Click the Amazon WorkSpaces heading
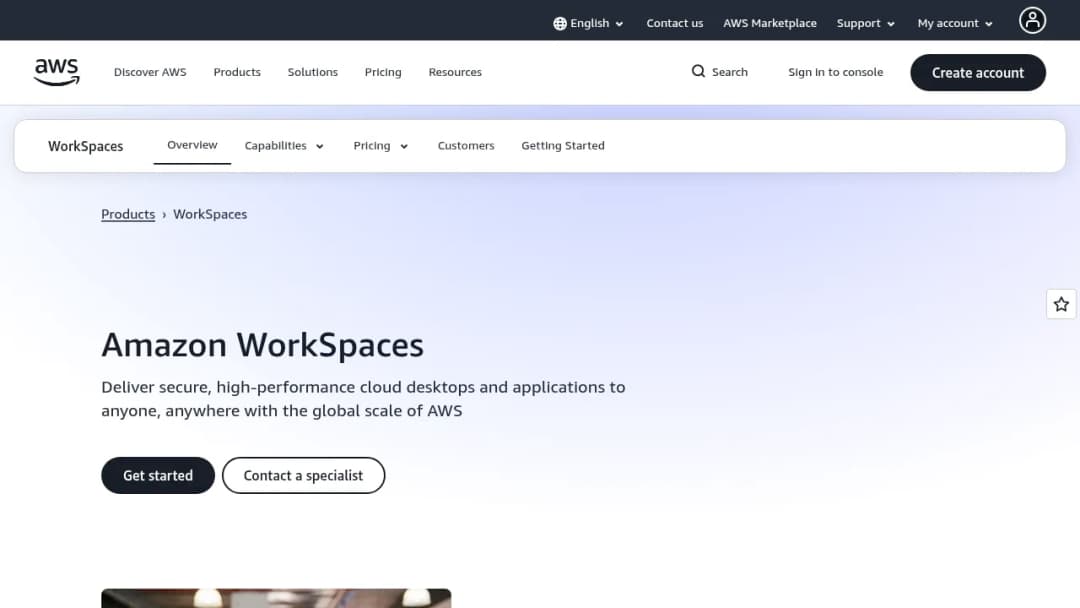1080x608 pixels. [262, 344]
